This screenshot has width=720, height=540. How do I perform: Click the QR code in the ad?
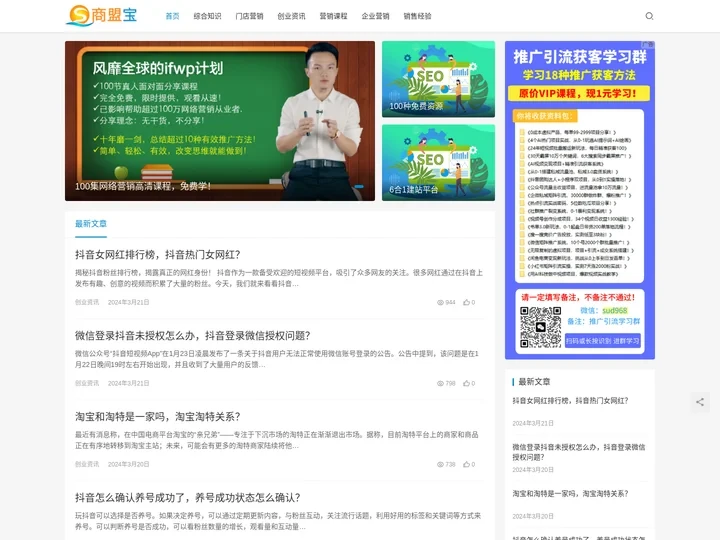(540, 327)
